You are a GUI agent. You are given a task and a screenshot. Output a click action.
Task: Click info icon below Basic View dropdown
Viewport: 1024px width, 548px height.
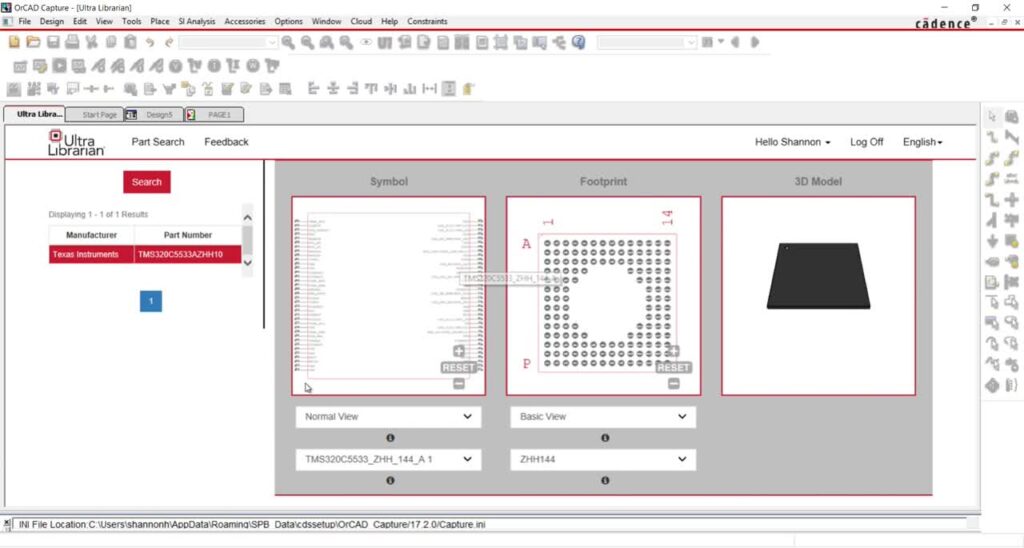[605, 438]
